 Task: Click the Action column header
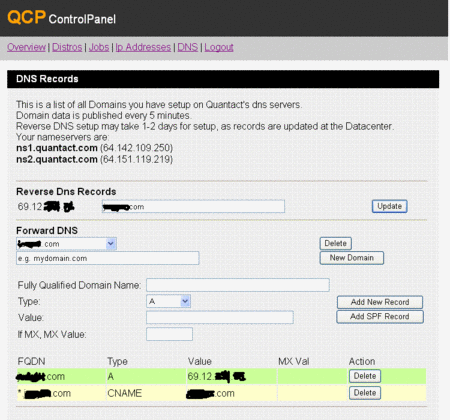click(x=362, y=361)
